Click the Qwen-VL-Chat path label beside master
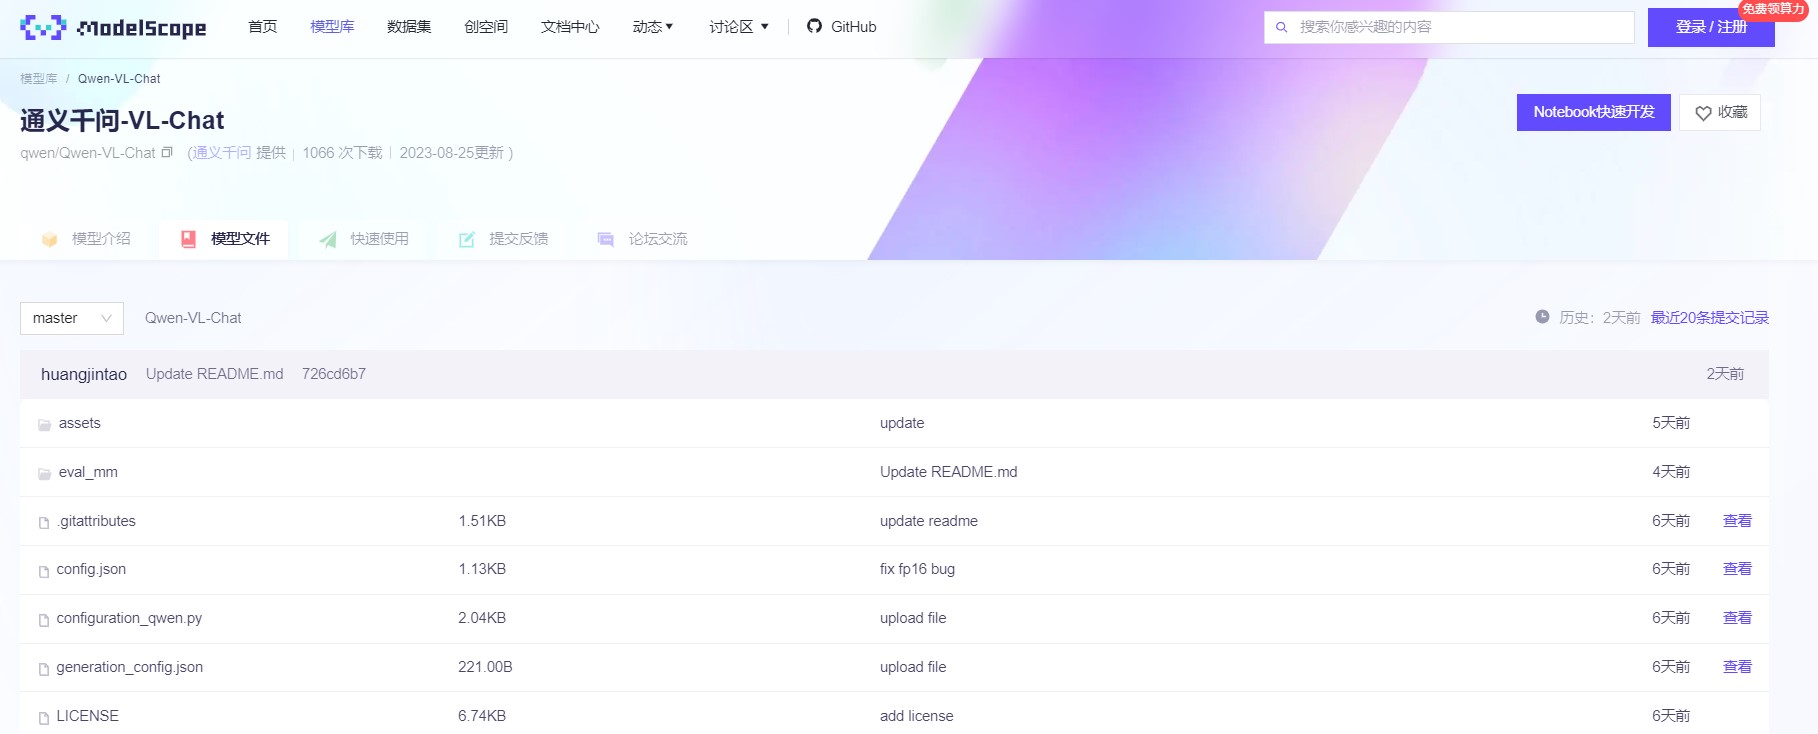Screen dimensions: 1818x734 (x=193, y=318)
